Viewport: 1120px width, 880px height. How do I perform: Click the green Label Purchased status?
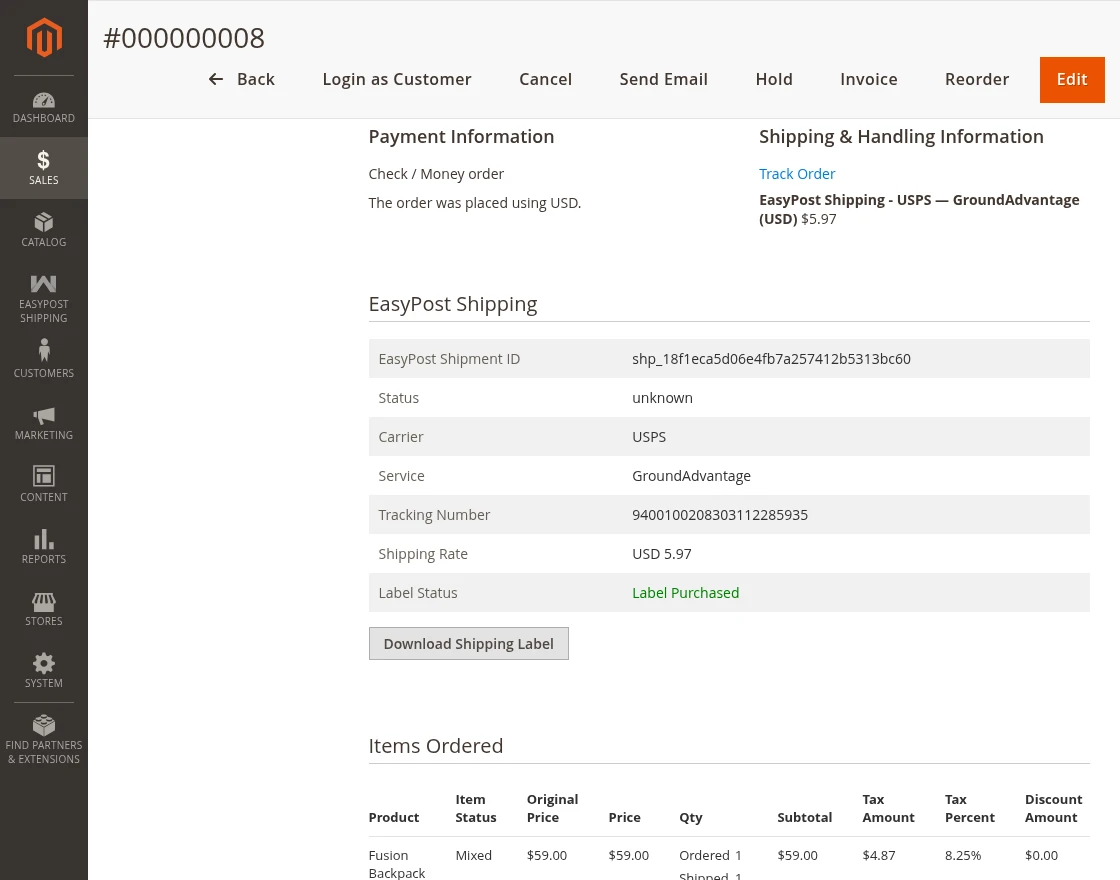pyautogui.click(x=685, y=593)
